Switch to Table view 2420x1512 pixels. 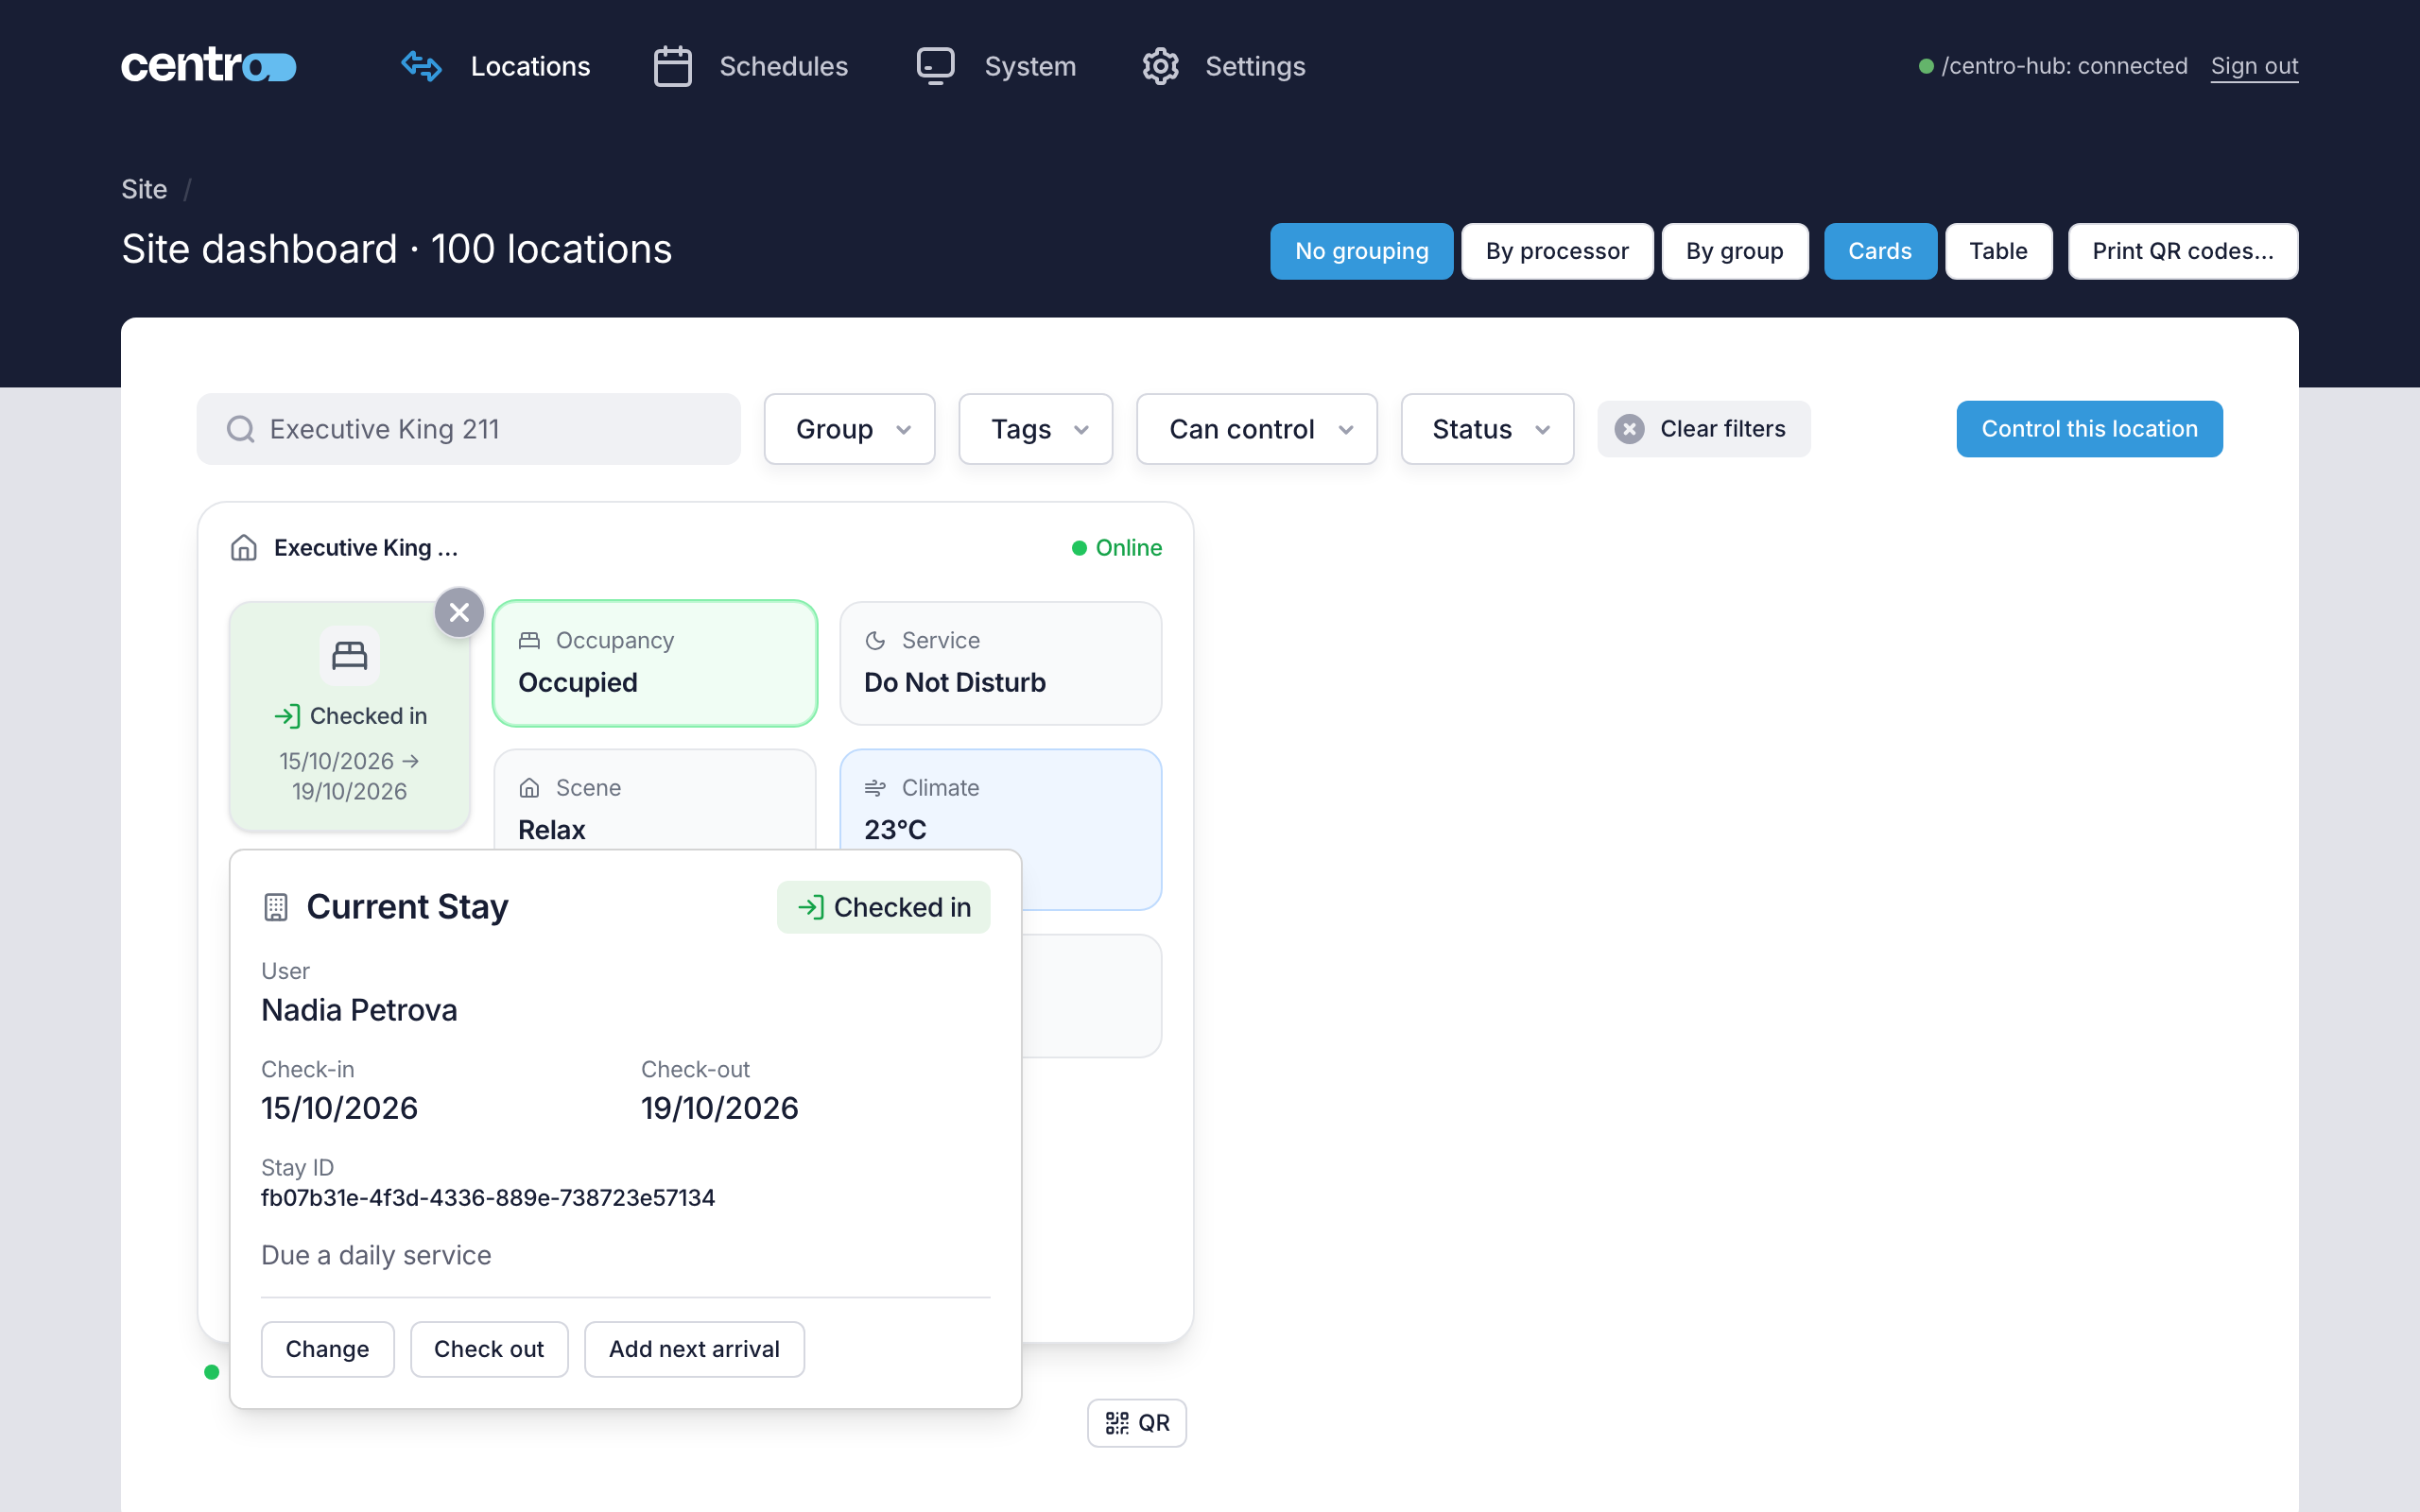tap(1998, 251)
